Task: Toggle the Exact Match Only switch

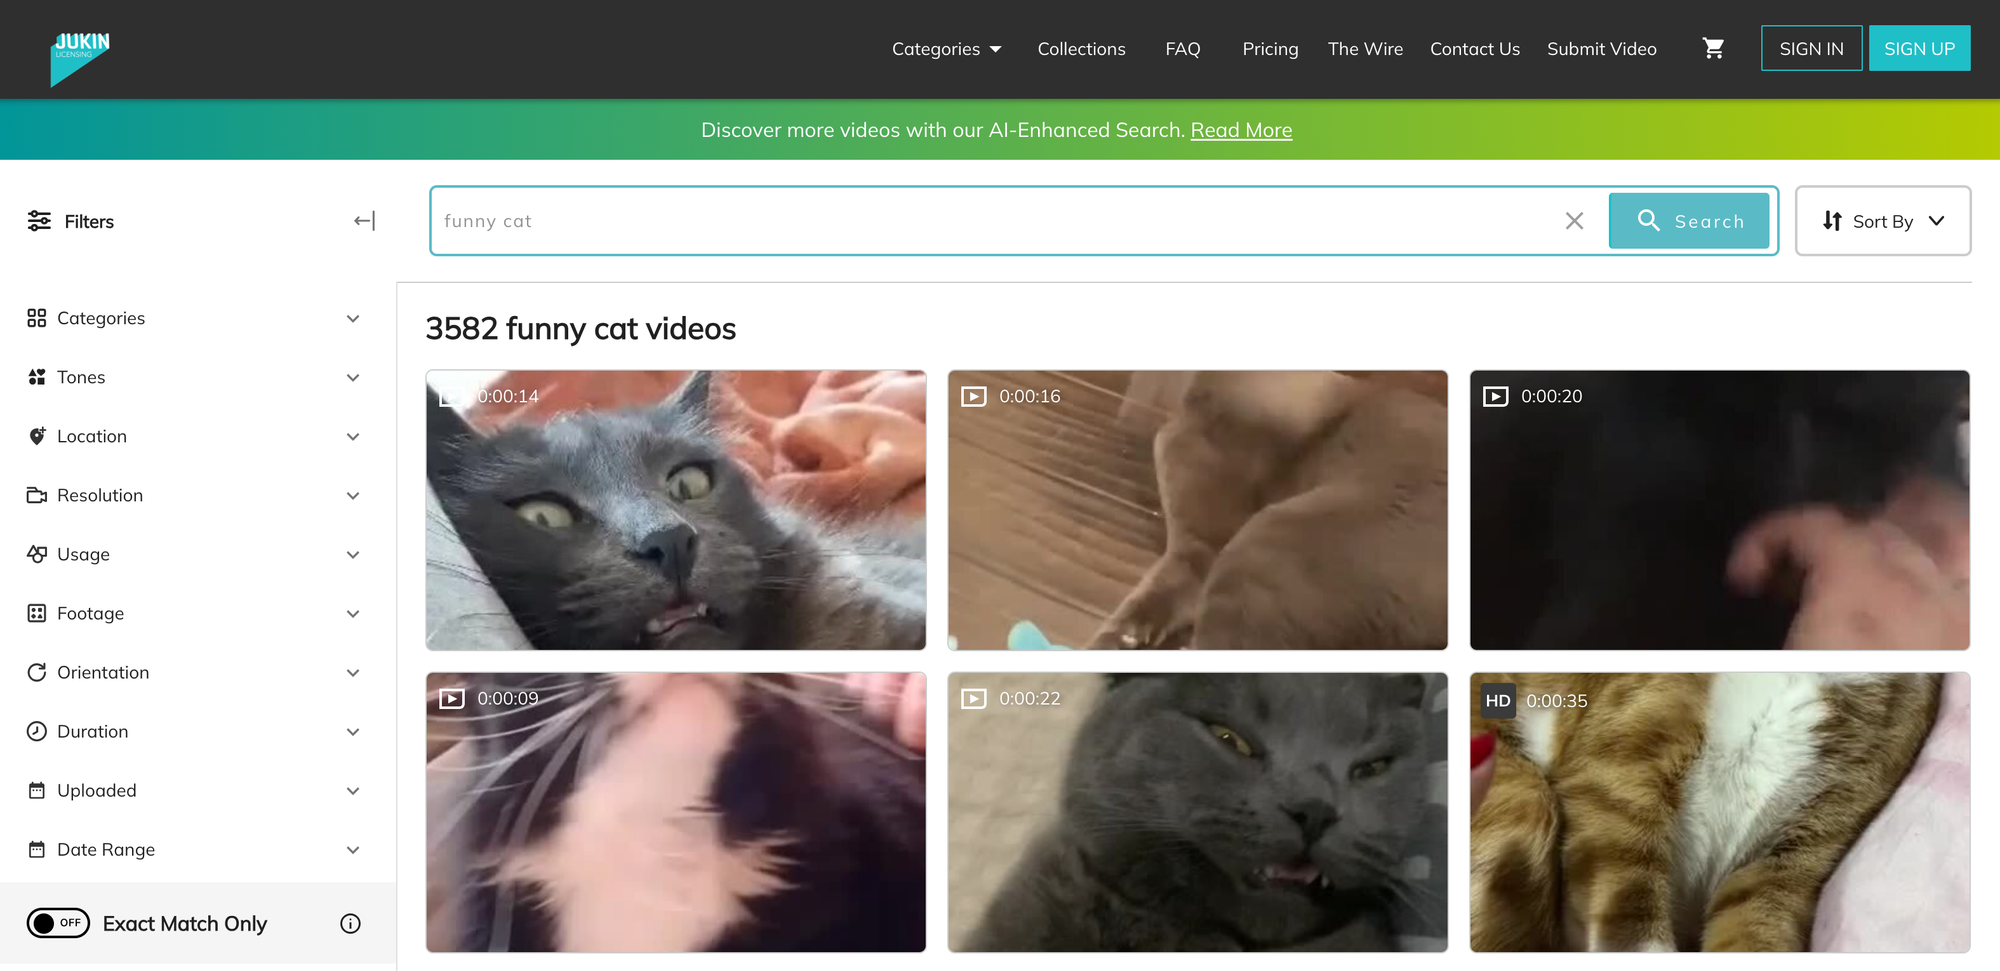Action: coord(58,923)
